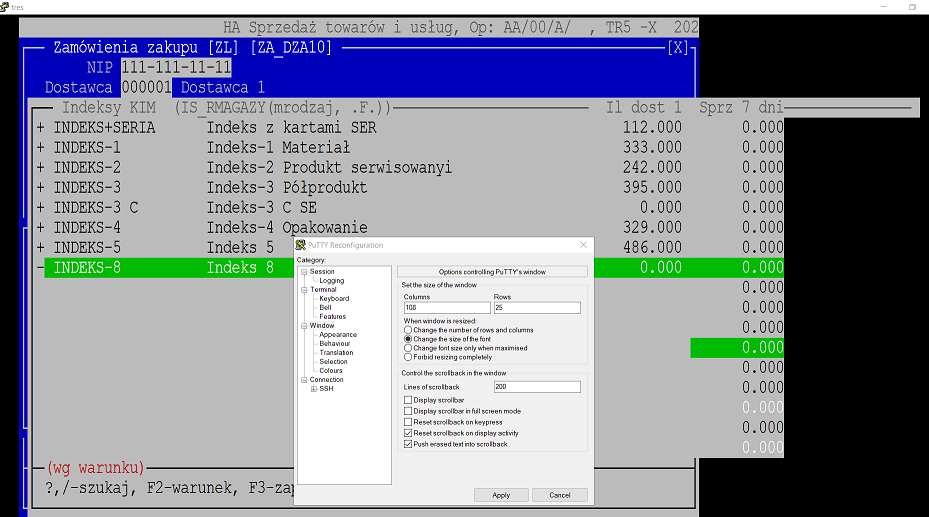Click the Dostawca code field 000001
Screen dimensions: 929x517
coord(147,88)
